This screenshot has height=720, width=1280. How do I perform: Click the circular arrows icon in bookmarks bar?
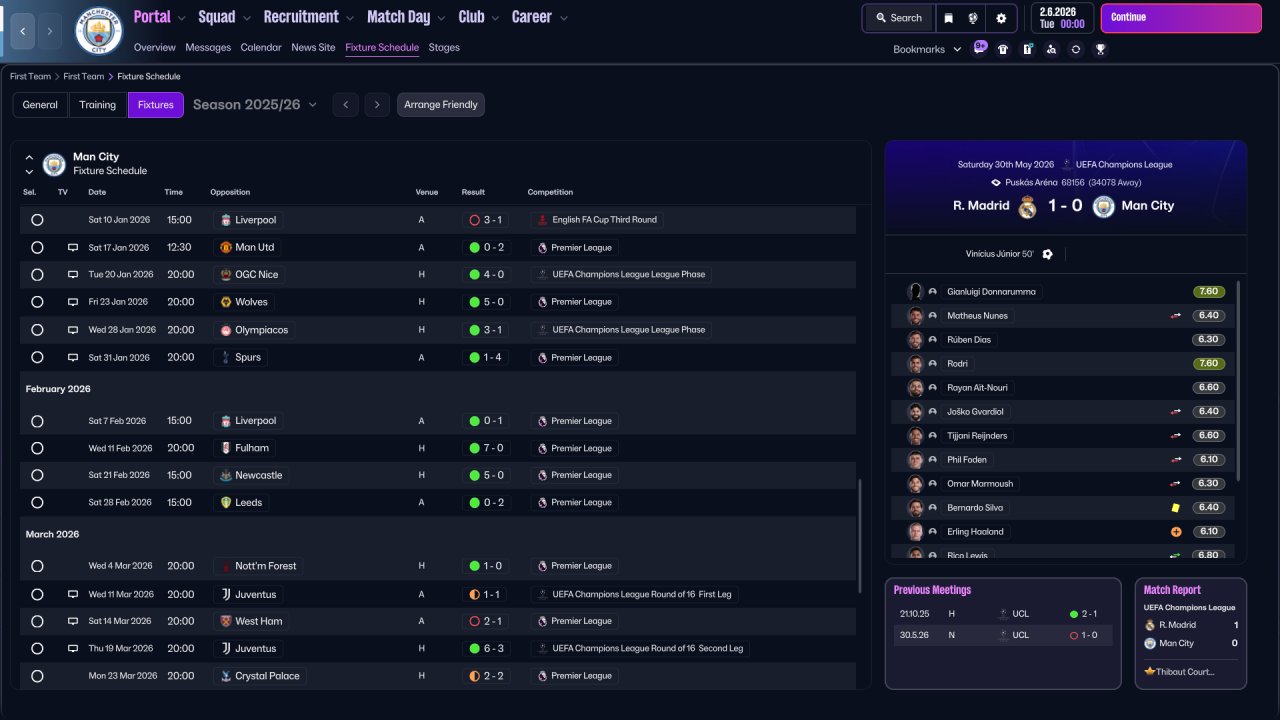point(1075,49)
